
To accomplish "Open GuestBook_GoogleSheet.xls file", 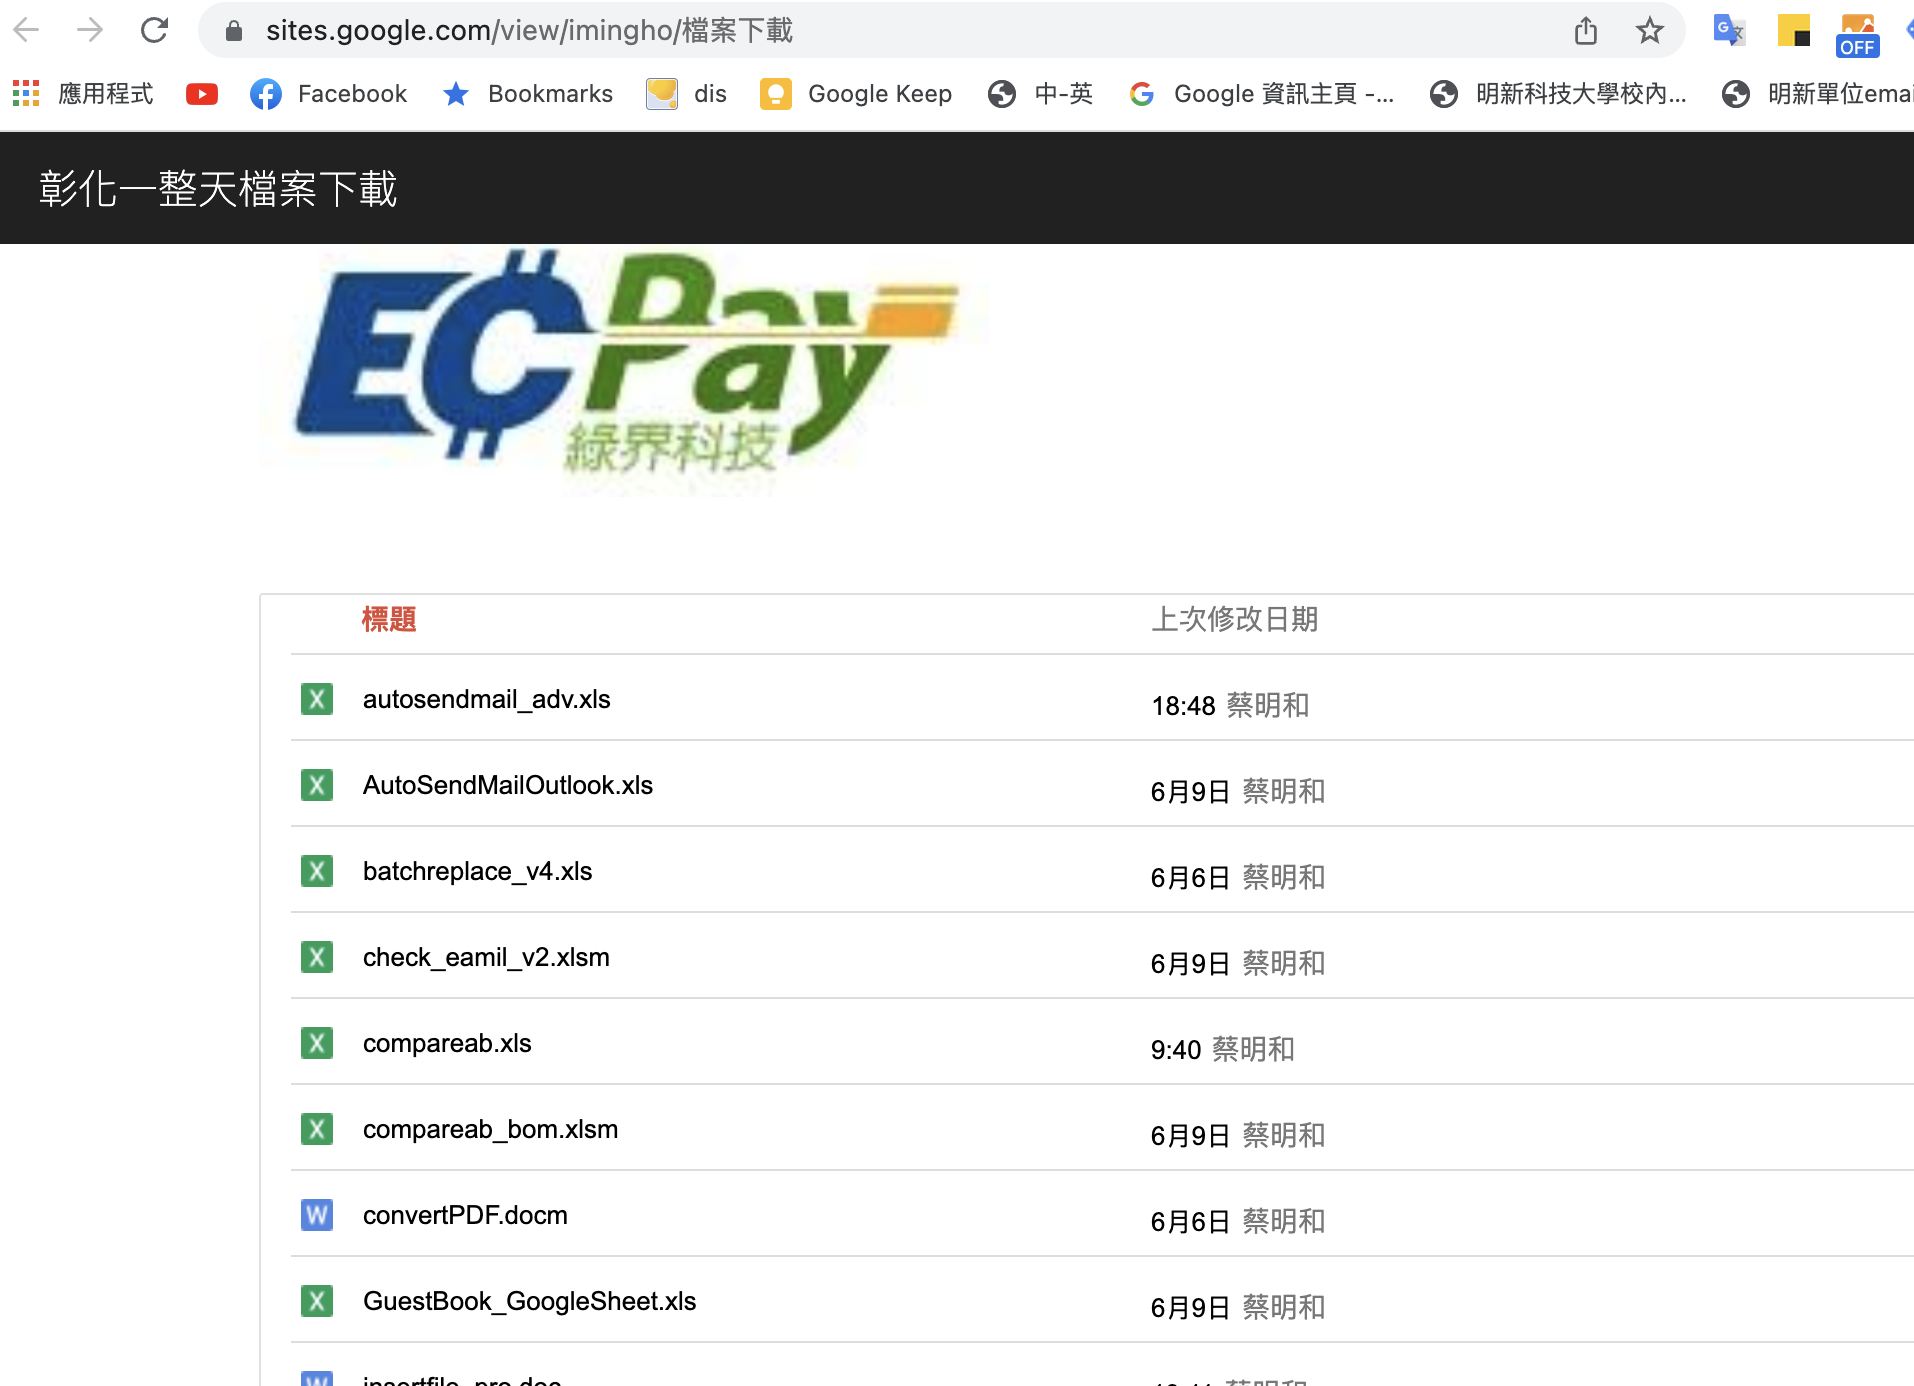I will click(x=529, y=1301).
